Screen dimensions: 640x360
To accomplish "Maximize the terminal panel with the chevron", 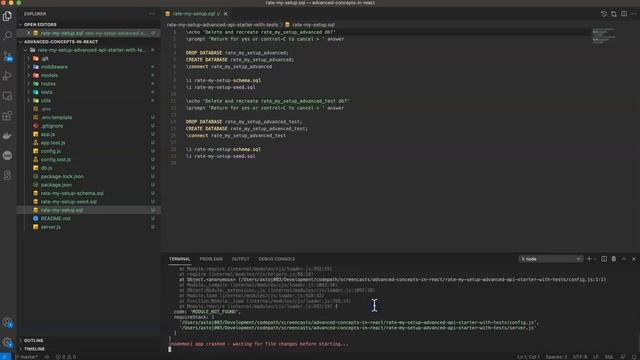I will [x=624, y=259].
